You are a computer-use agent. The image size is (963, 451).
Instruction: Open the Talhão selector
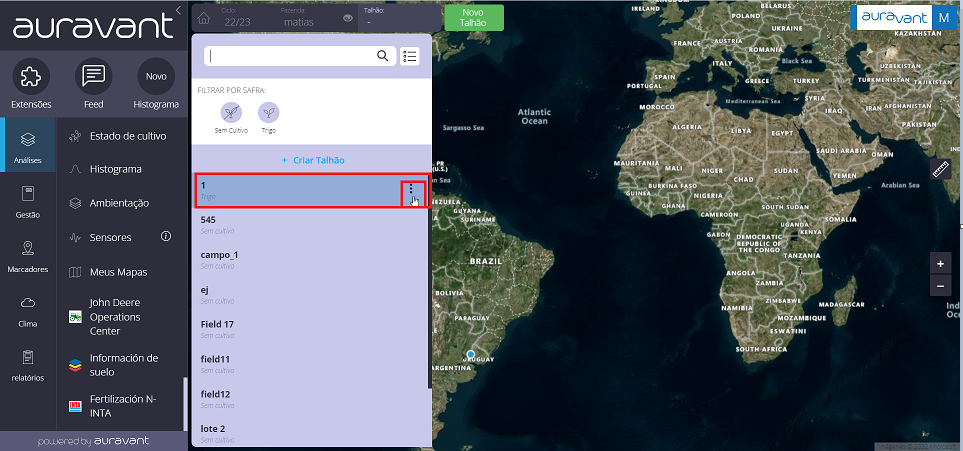(x=399, y=18)
